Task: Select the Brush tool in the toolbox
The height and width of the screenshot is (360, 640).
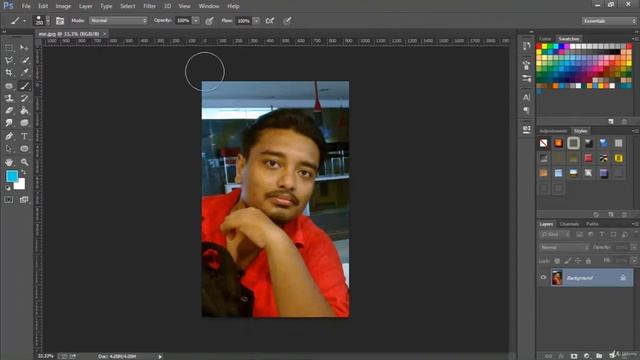Action: [24, 86]
